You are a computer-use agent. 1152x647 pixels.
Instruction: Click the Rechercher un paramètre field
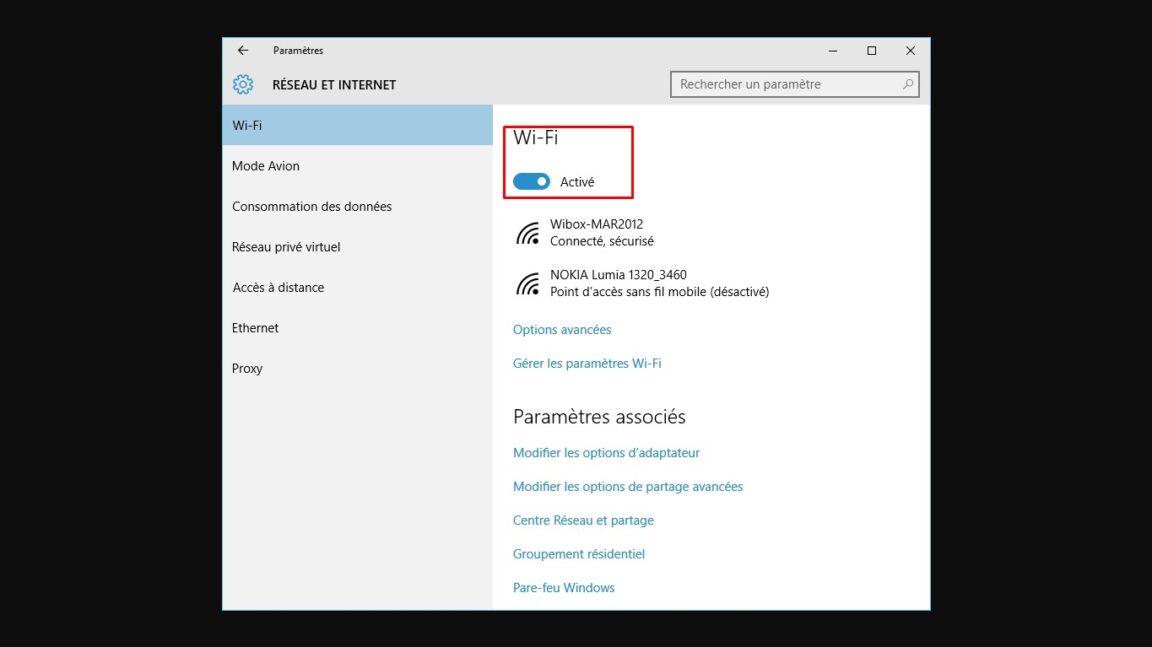(785, 85)
